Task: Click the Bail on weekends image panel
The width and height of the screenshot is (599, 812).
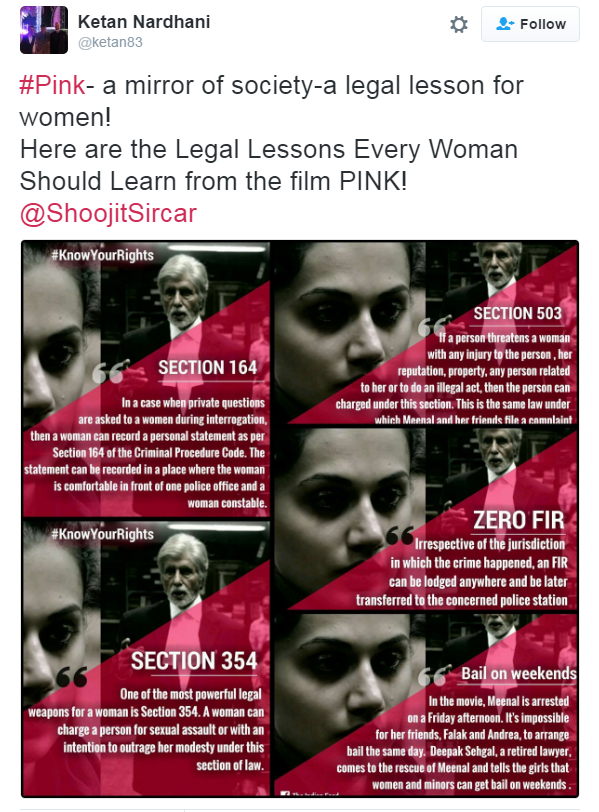Action: (x=426, y=704)
